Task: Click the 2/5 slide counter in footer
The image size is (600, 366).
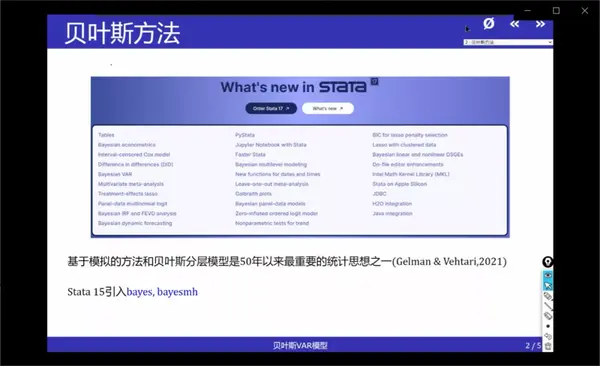Action: [x=533, y=346]
